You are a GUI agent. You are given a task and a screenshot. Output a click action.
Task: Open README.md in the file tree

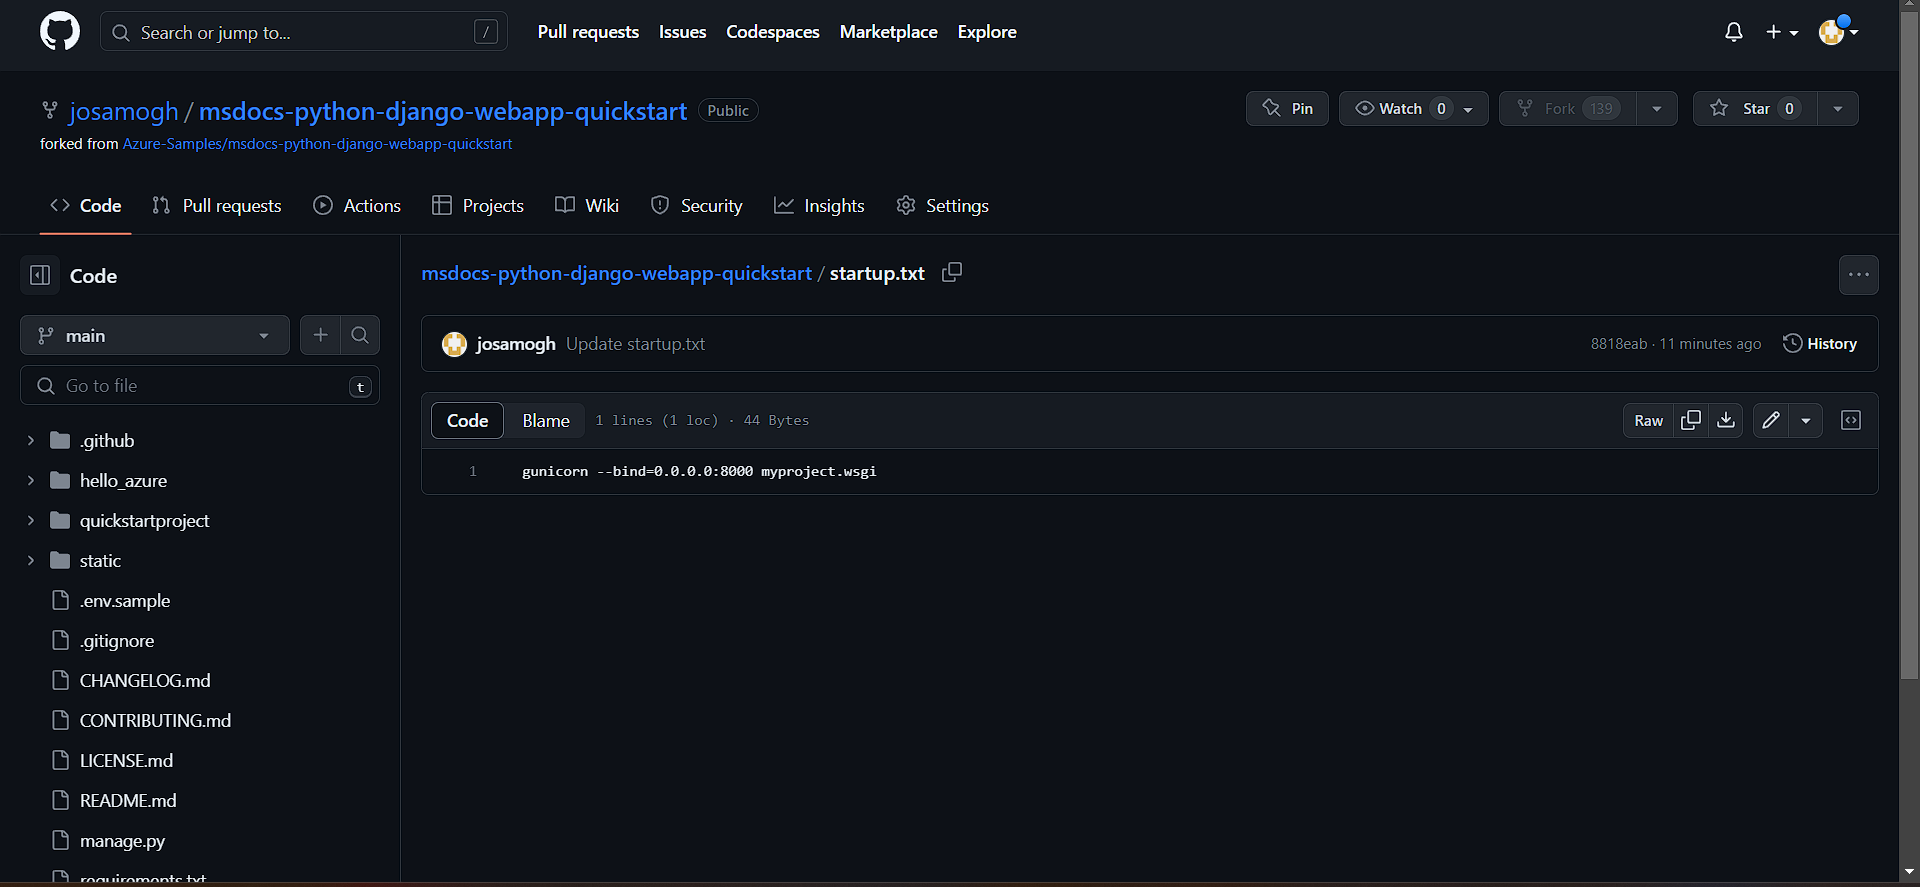tap(128, 800)
